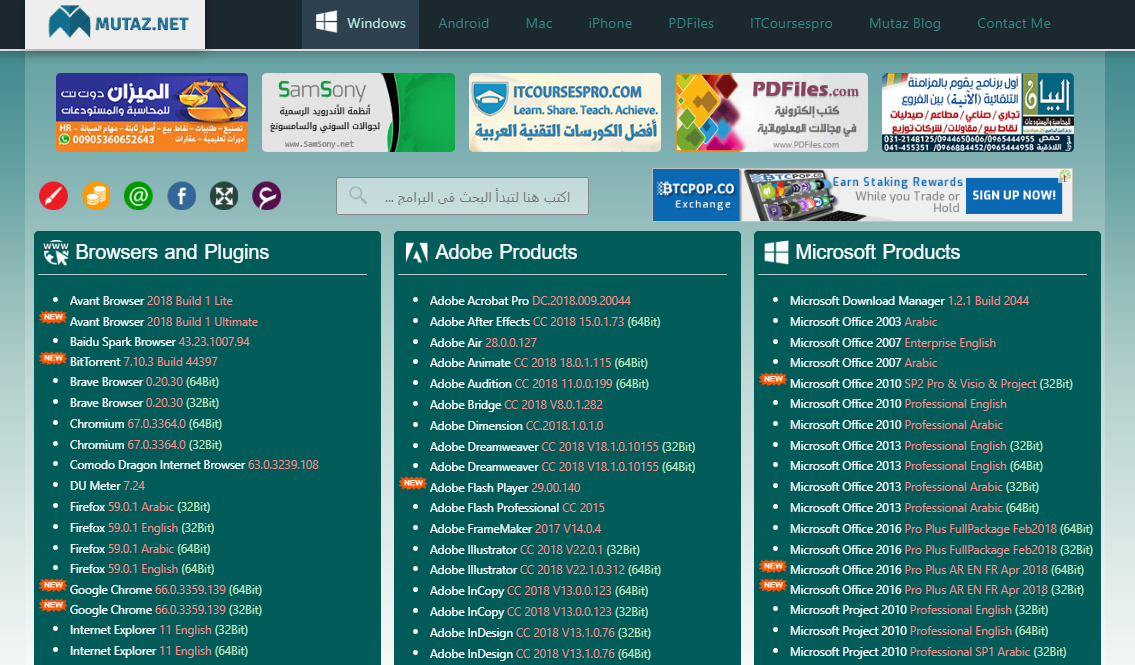Open Adobe FrameMaker 2017 link
This screenshot has height=665, width=1135.
[x=515, y=529]
